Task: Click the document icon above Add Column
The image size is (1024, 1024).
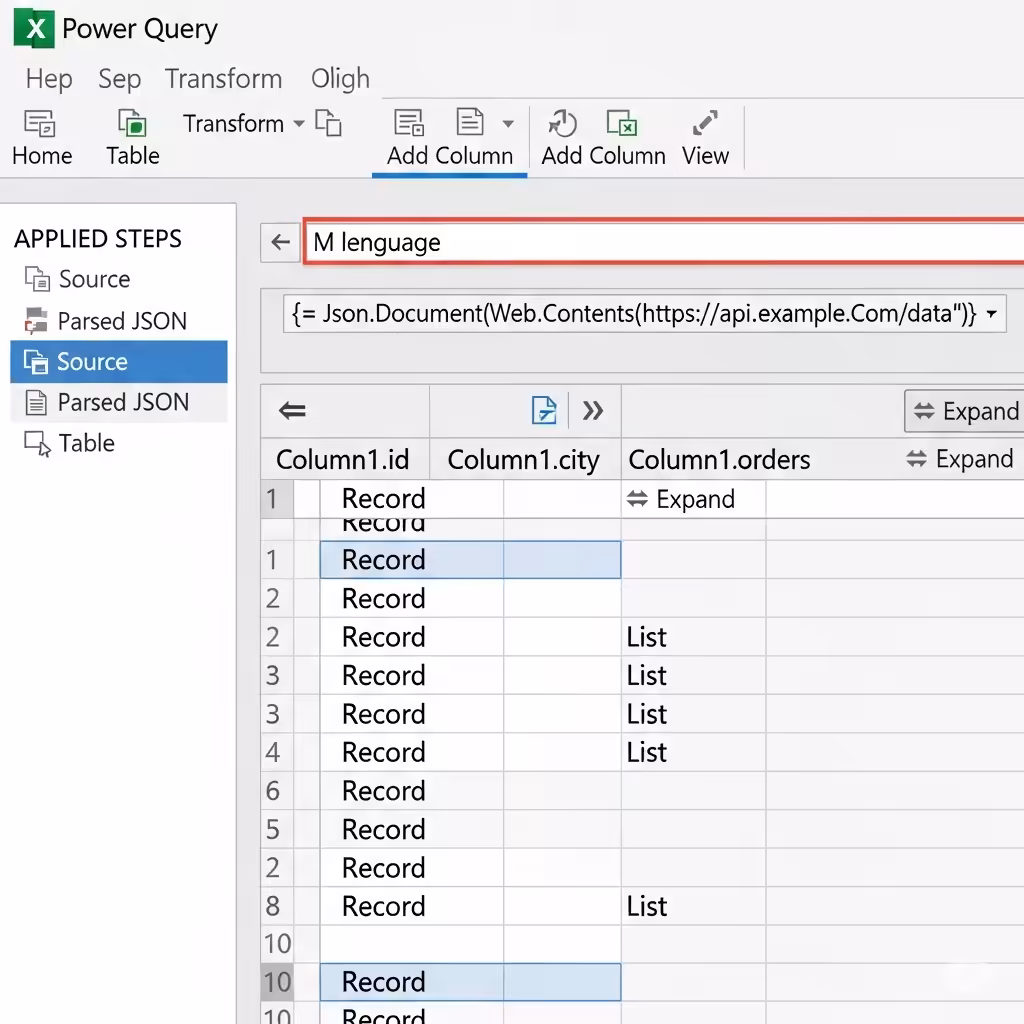Action: pos(470,122)
